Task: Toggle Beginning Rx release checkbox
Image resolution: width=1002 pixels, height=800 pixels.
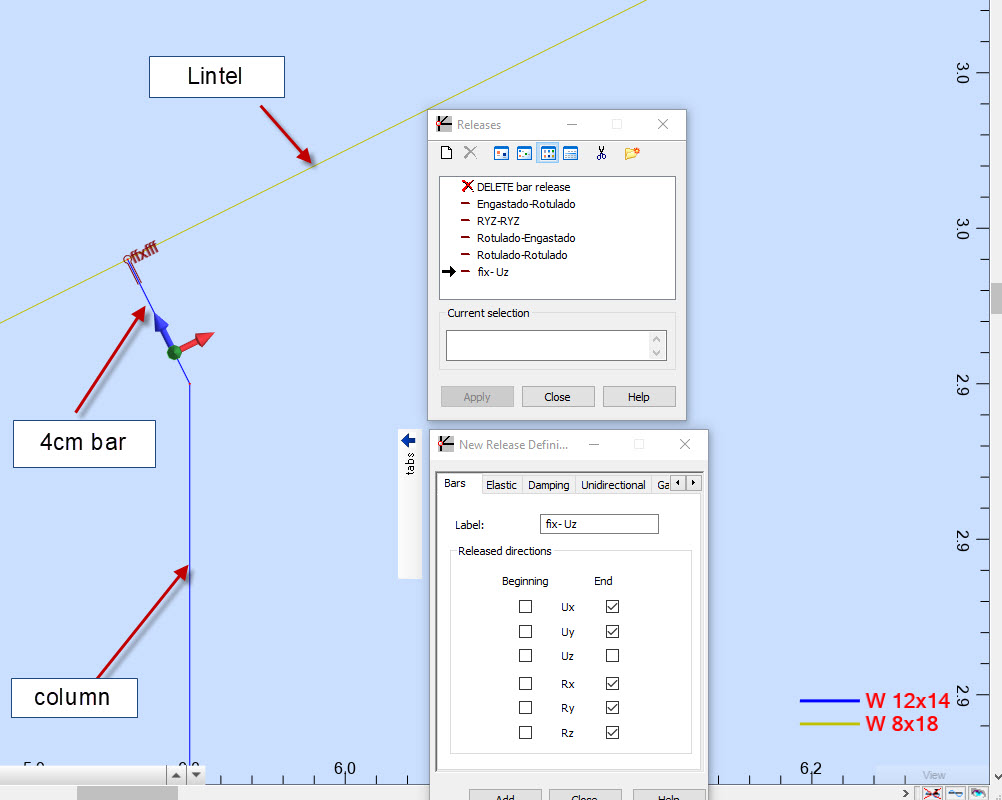Action: (525, 684)
